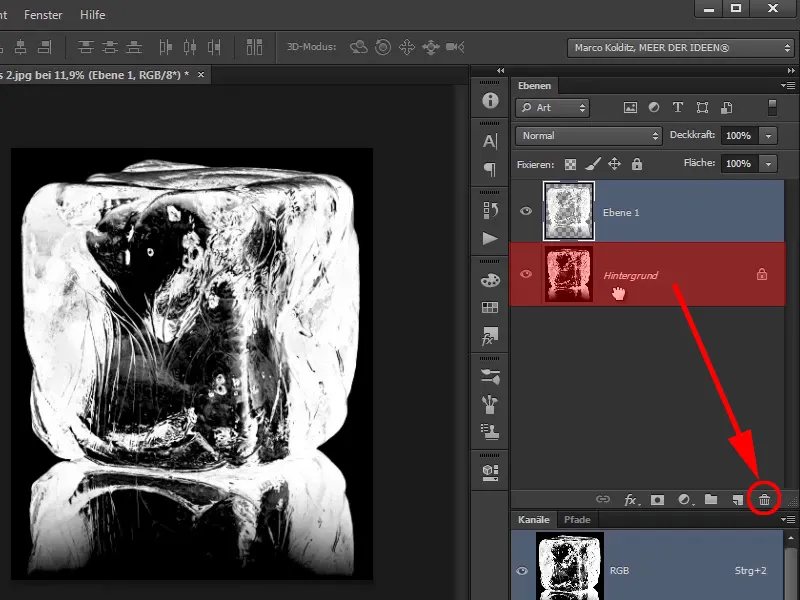Distribute left edges icon

tap(165, 47)
